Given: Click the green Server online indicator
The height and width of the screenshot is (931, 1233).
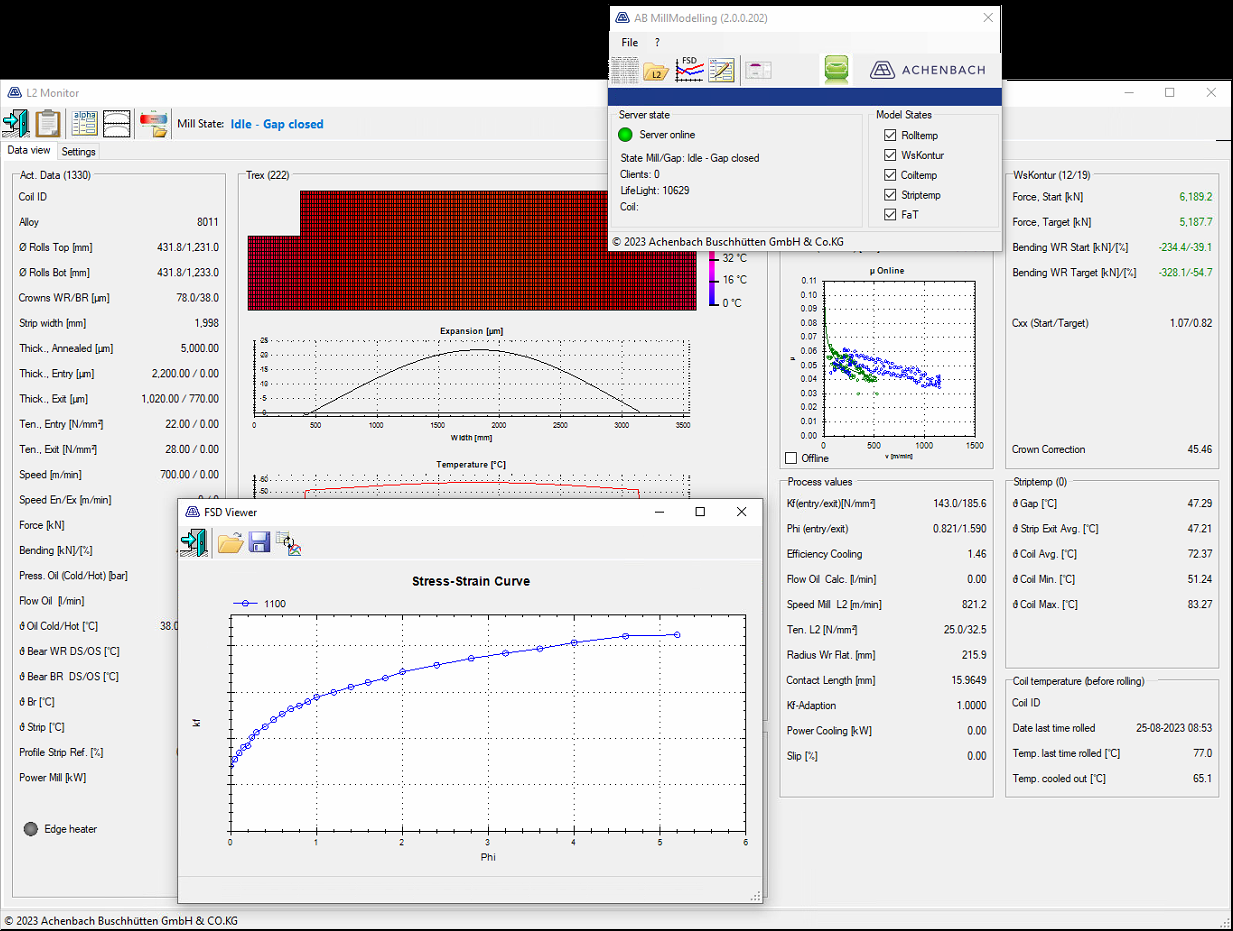Looking at the screenshot, I should (x=626, y=135).
